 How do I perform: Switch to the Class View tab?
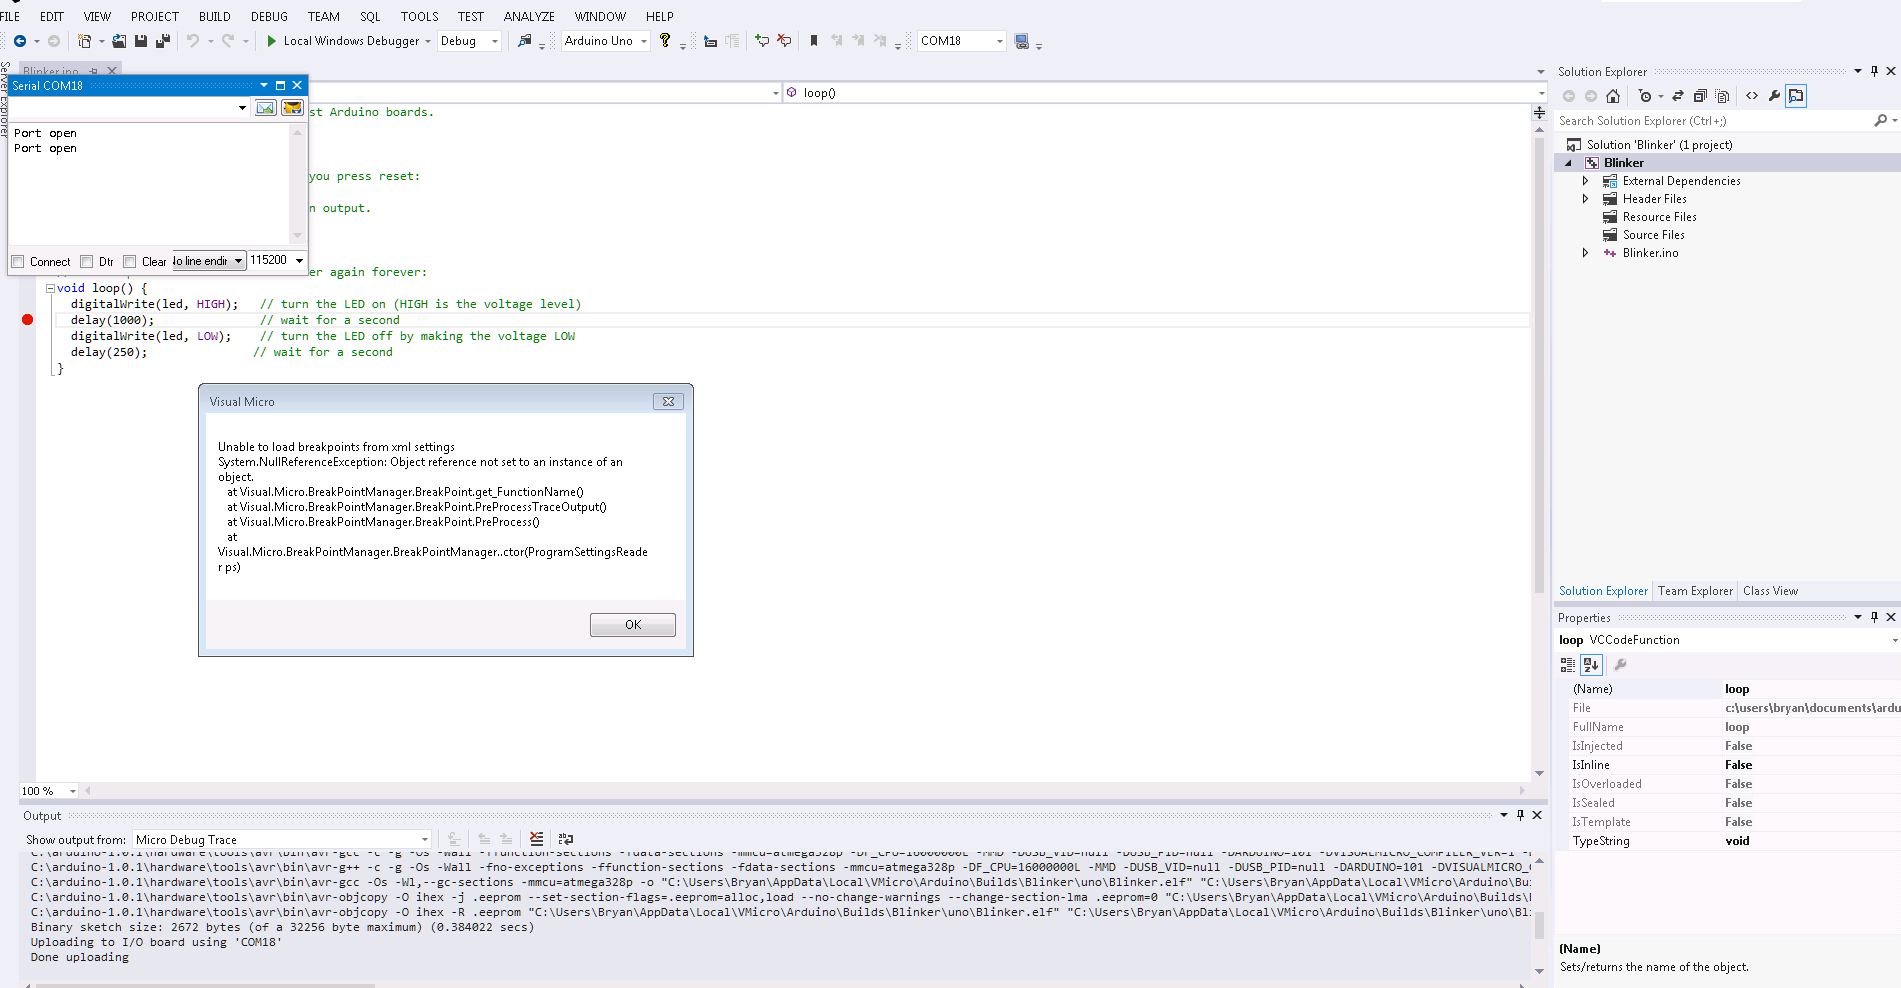click(1770, 591)
